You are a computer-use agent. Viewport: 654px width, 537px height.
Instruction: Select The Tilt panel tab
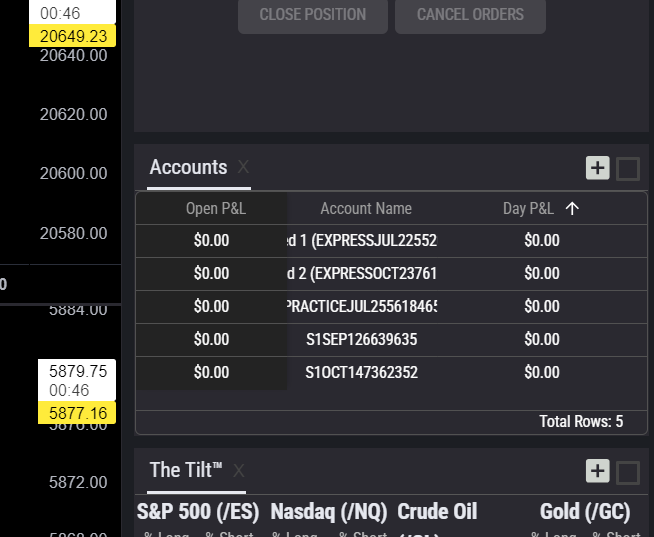[186, 470]
